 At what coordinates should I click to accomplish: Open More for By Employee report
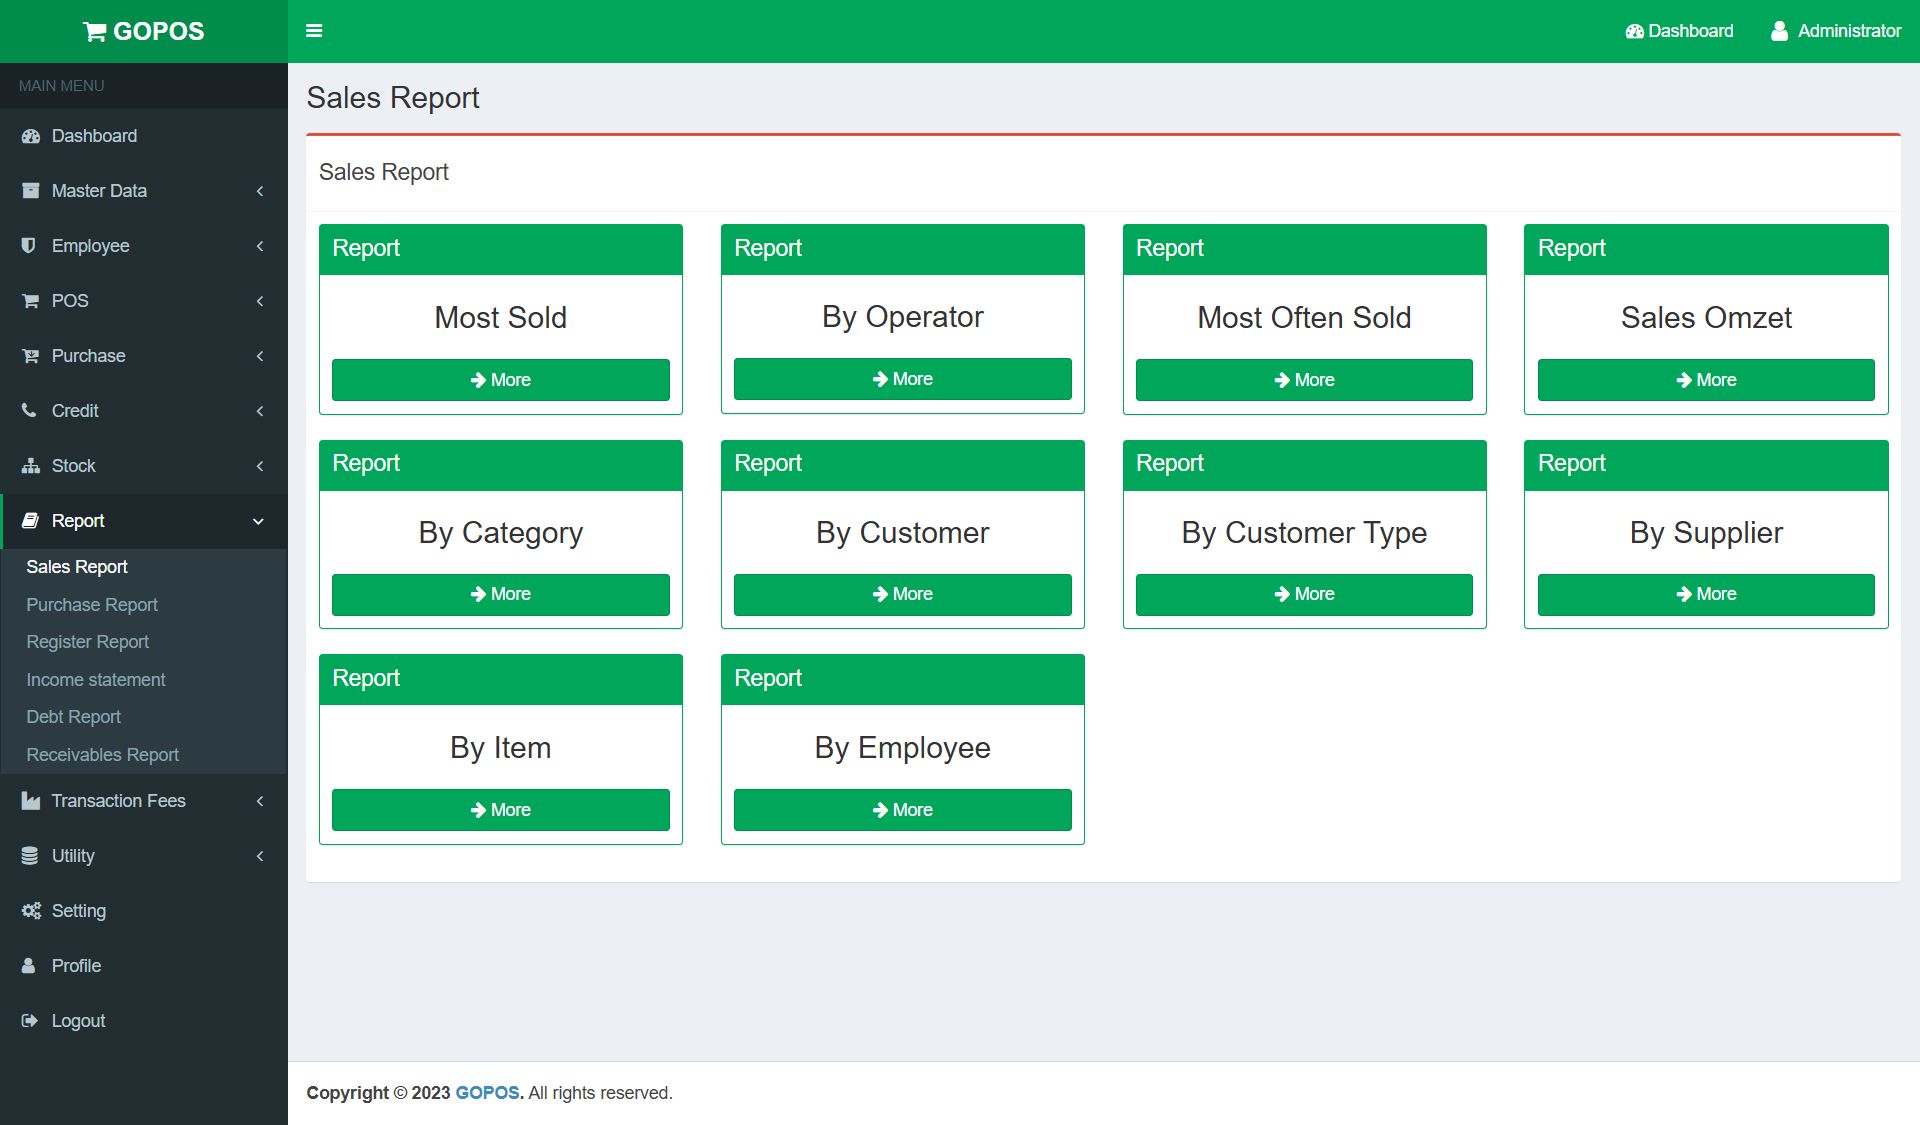902,810
